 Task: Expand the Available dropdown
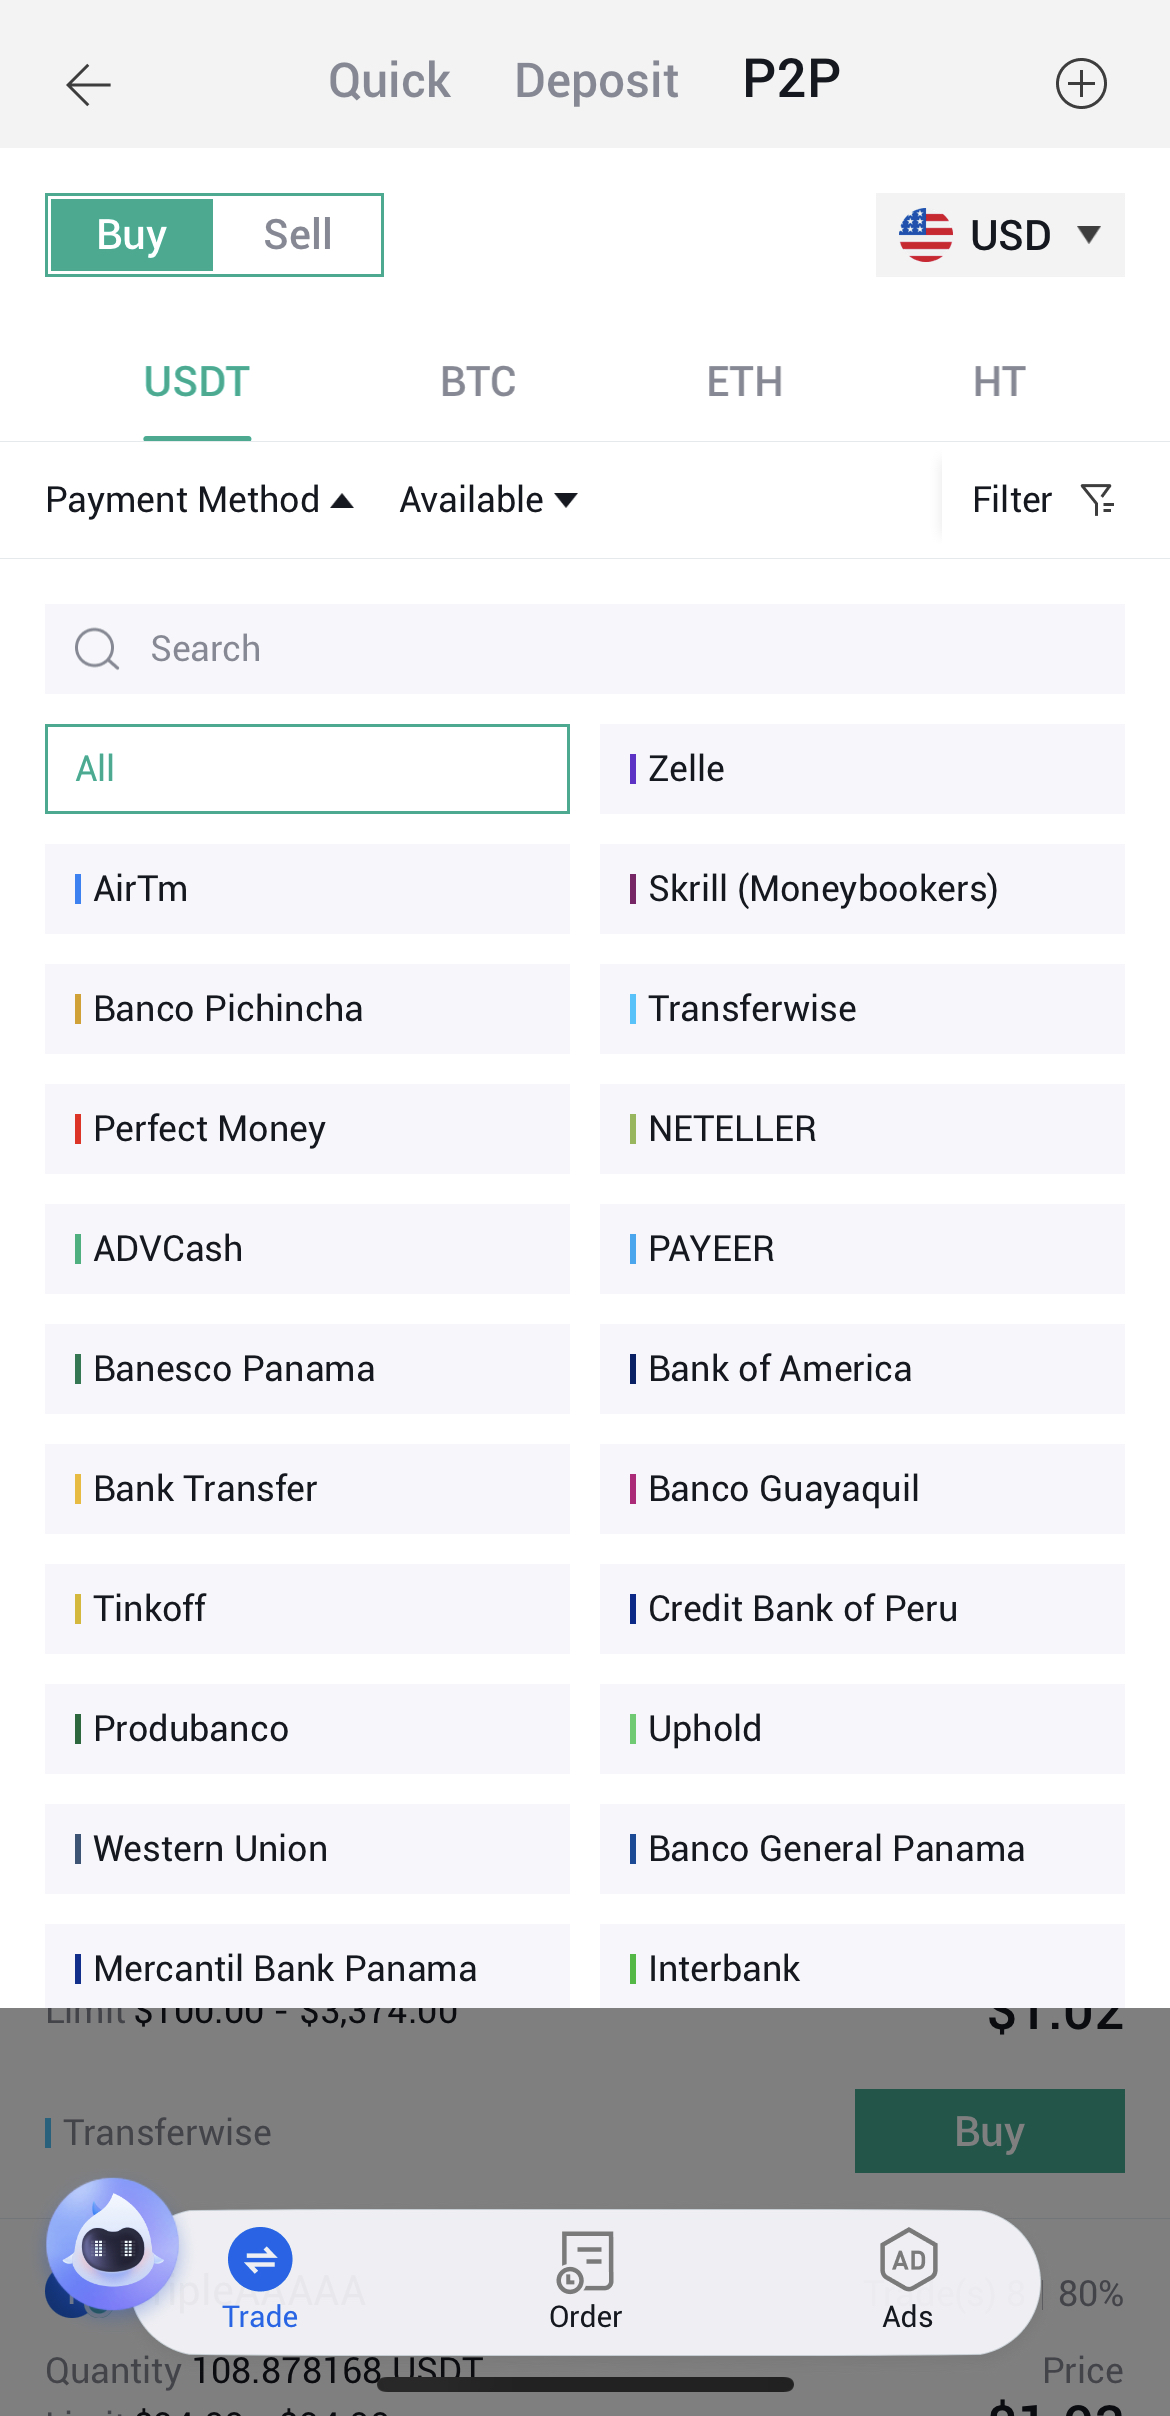[x=488, y=499]
